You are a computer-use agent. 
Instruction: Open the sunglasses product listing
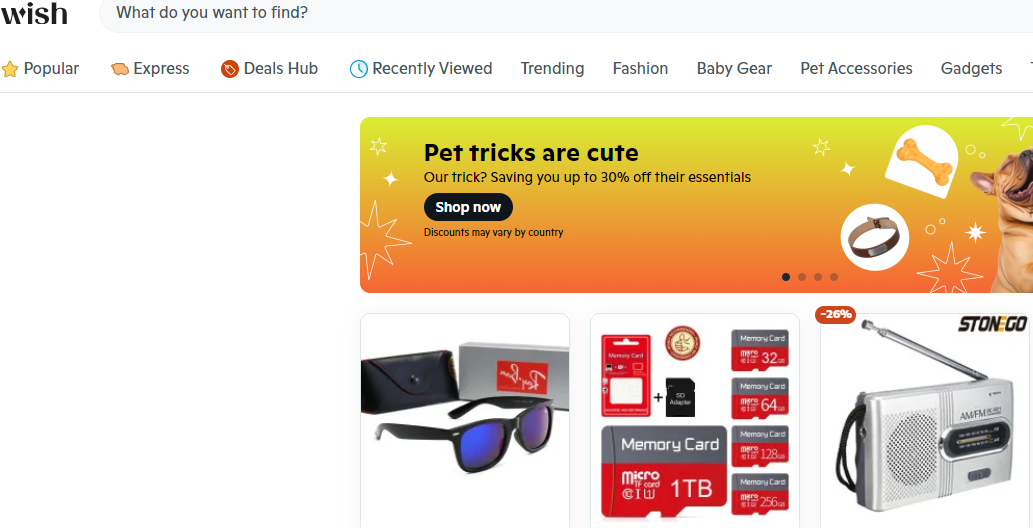465,421
